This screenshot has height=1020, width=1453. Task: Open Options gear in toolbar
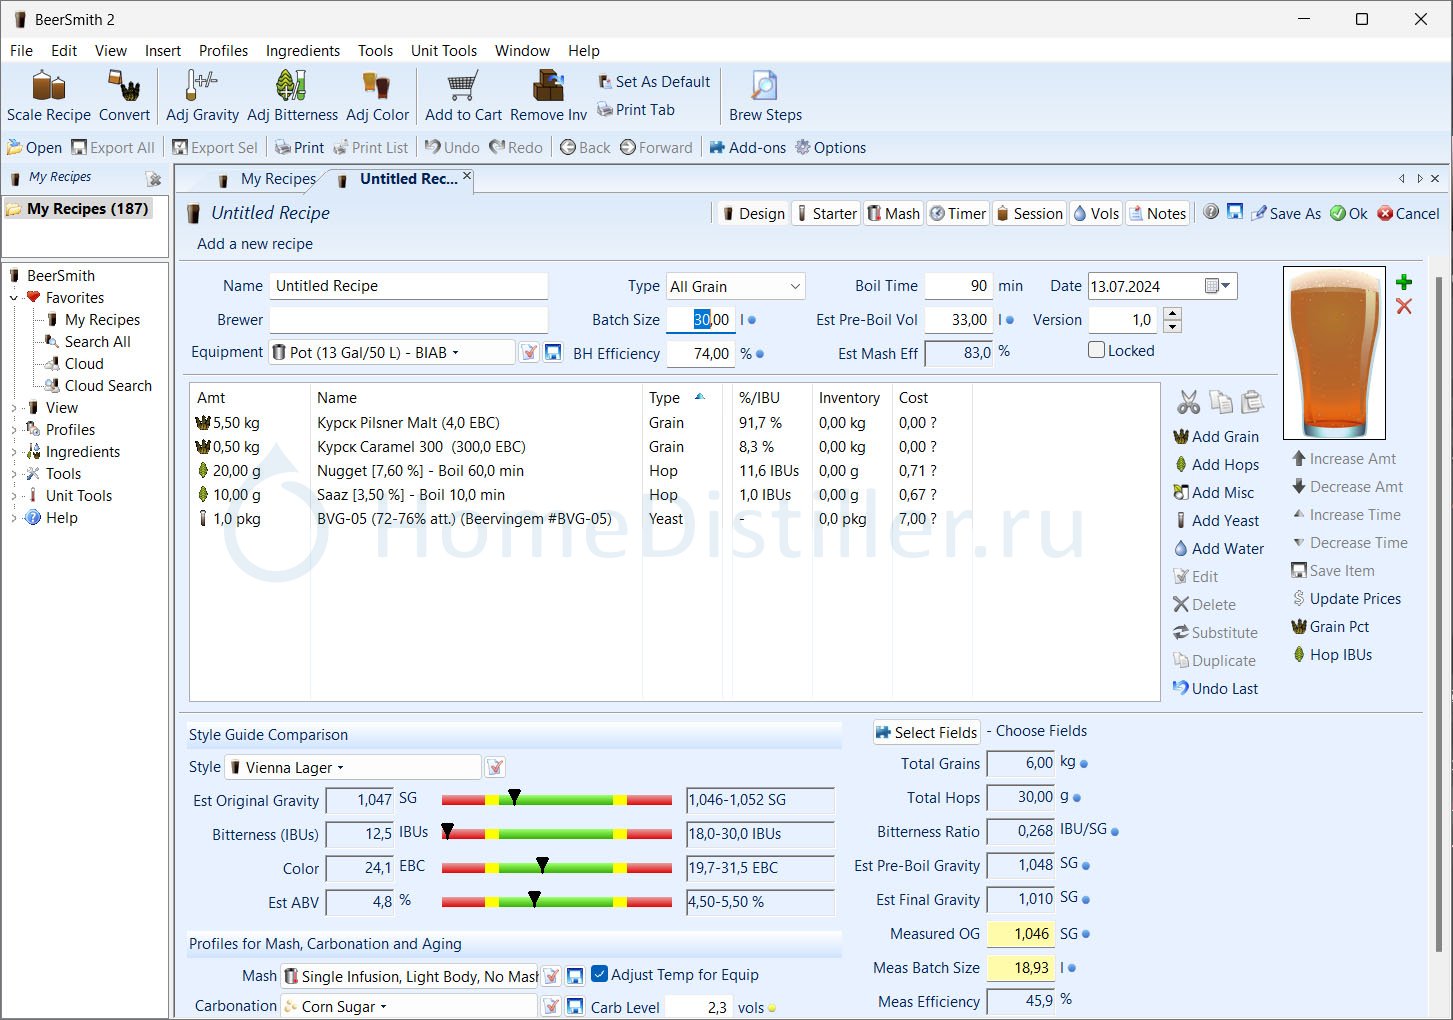click(830, 148)
